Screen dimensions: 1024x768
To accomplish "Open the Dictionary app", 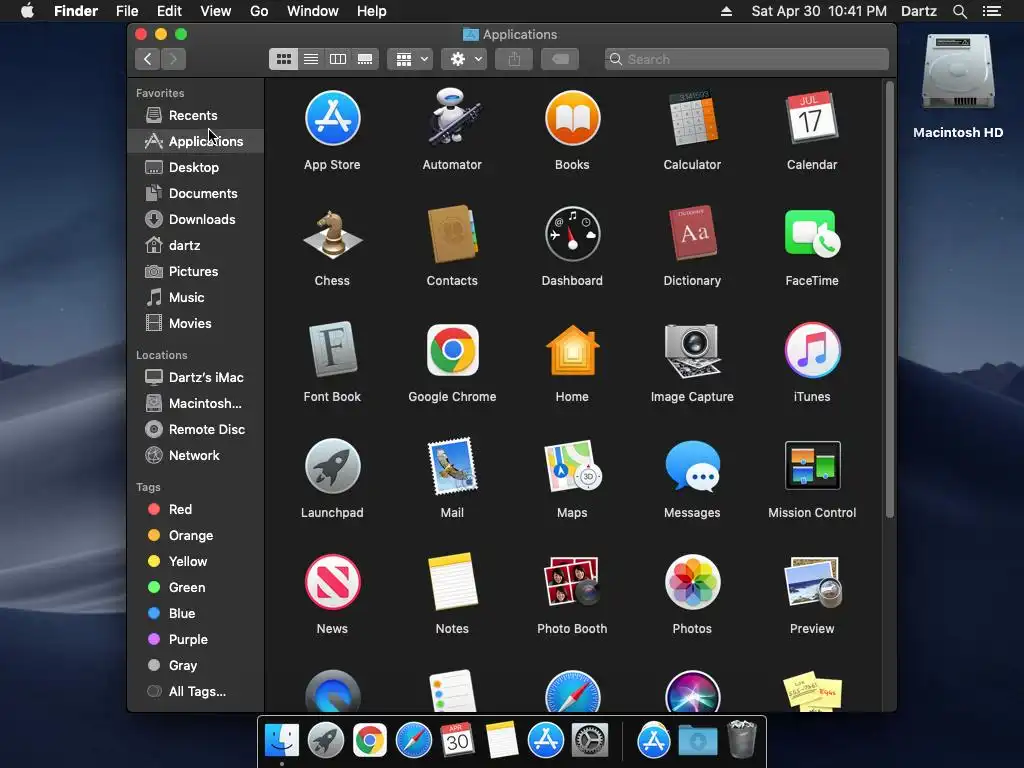I will (x=692, y=233).
